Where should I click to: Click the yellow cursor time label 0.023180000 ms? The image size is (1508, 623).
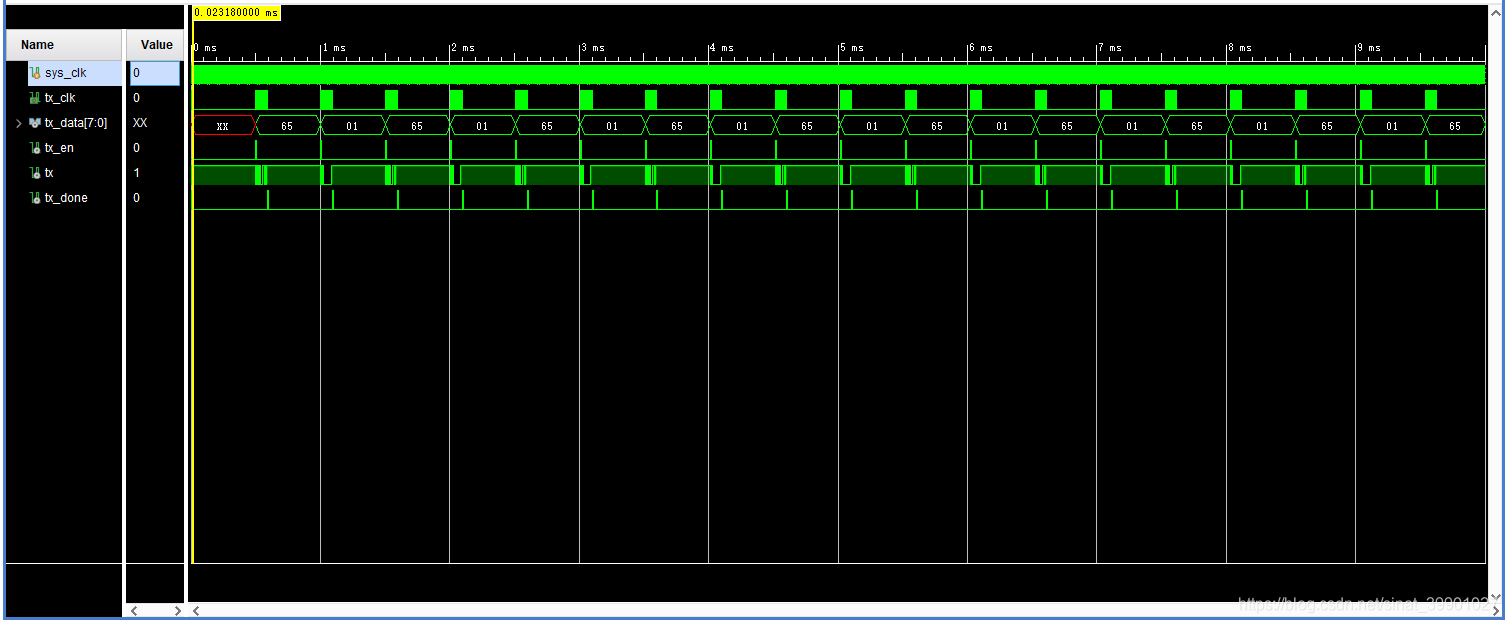(x=236, y=13)
